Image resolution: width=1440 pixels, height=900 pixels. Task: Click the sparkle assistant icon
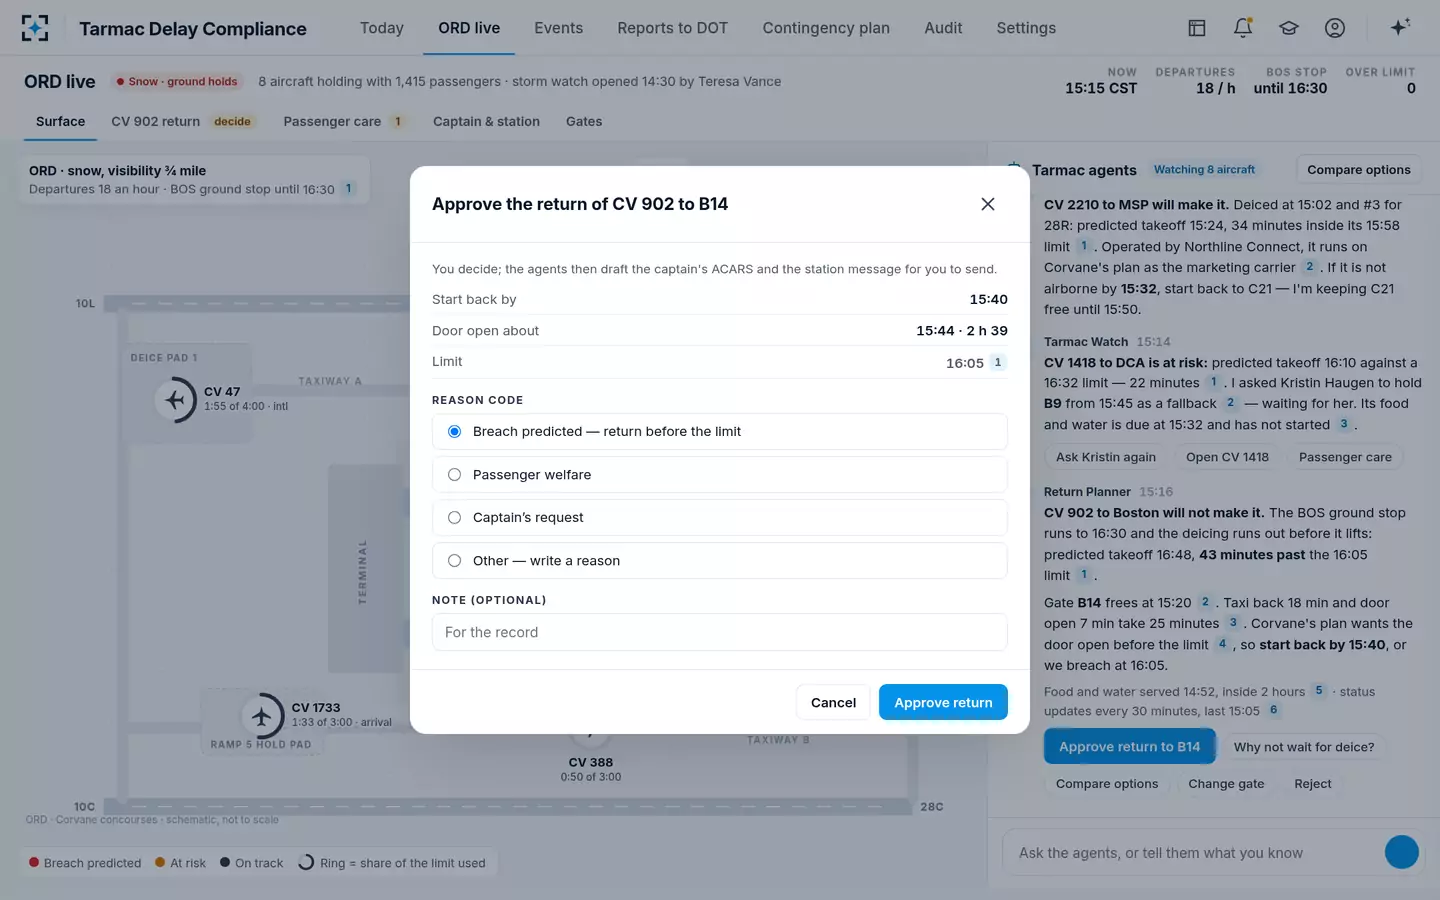(x=1400, y=27)
